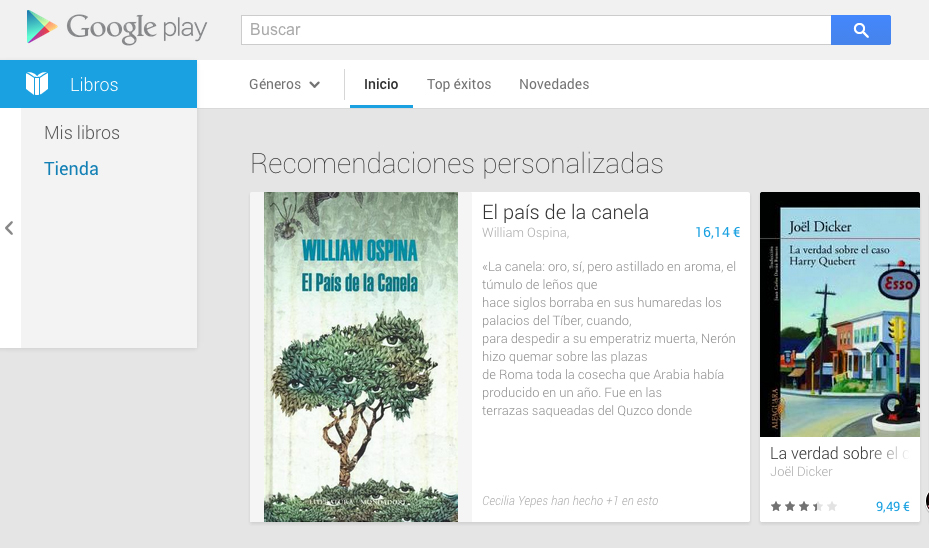Open the book title El país de la canela
Viewport: 929px width, 548px height.
(x=565, y=212)
